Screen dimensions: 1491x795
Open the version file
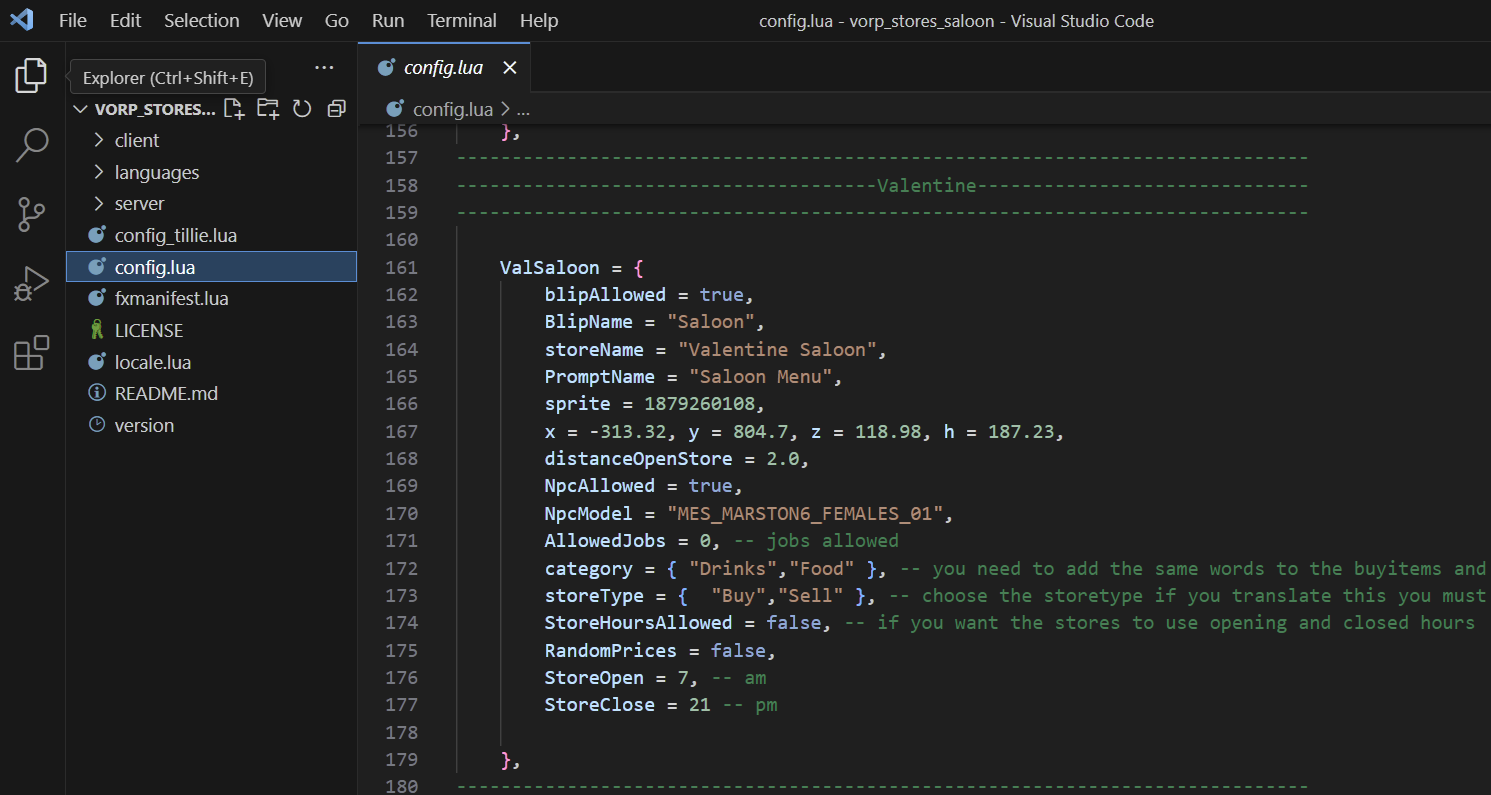(x=211, y=425)
